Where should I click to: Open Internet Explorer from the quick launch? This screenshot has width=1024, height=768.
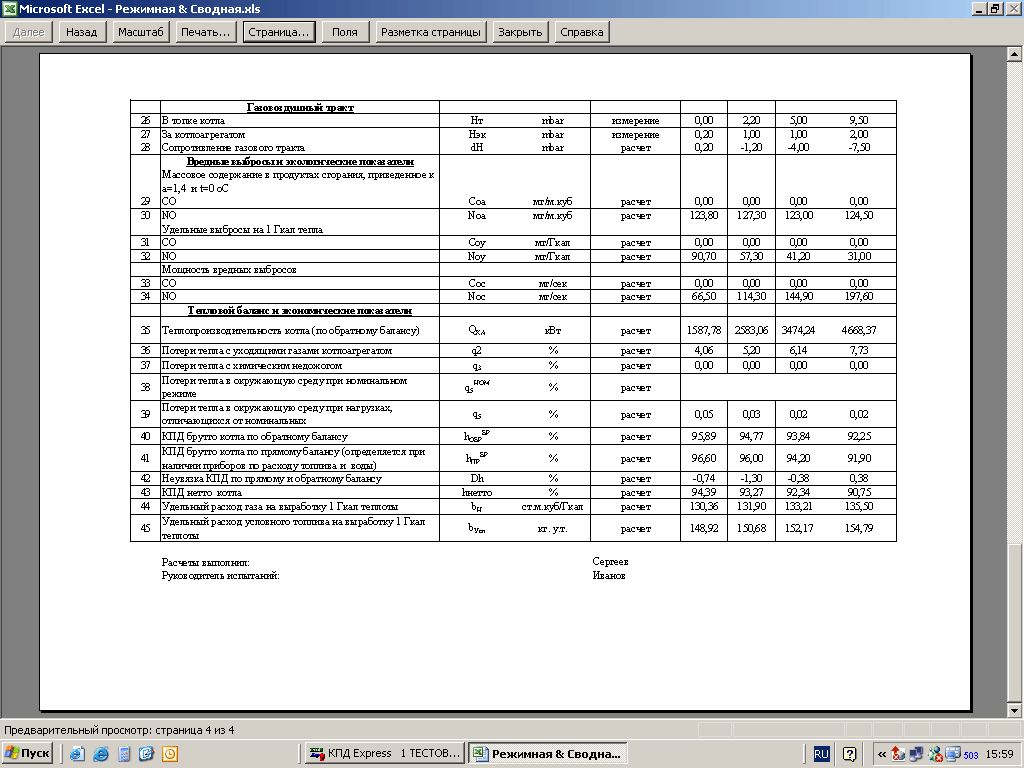pos(100,754)
